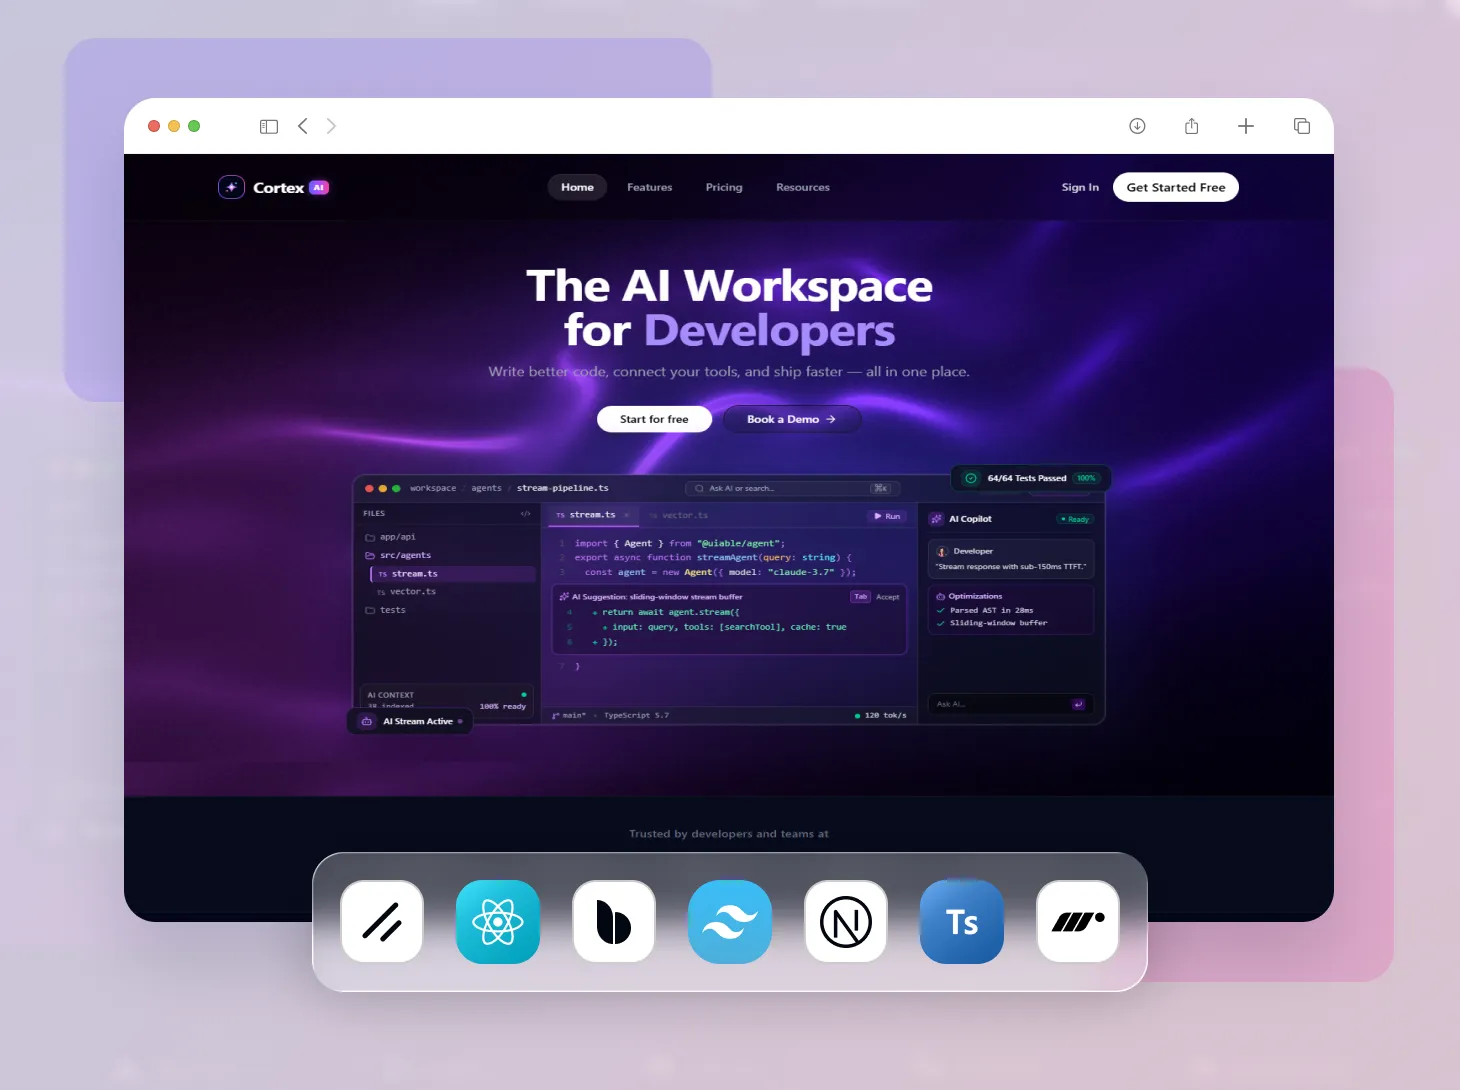Click the slash logo icon in the dock
The height and width of the screenshot is (1090, 1460).
[x=382, y=922]
